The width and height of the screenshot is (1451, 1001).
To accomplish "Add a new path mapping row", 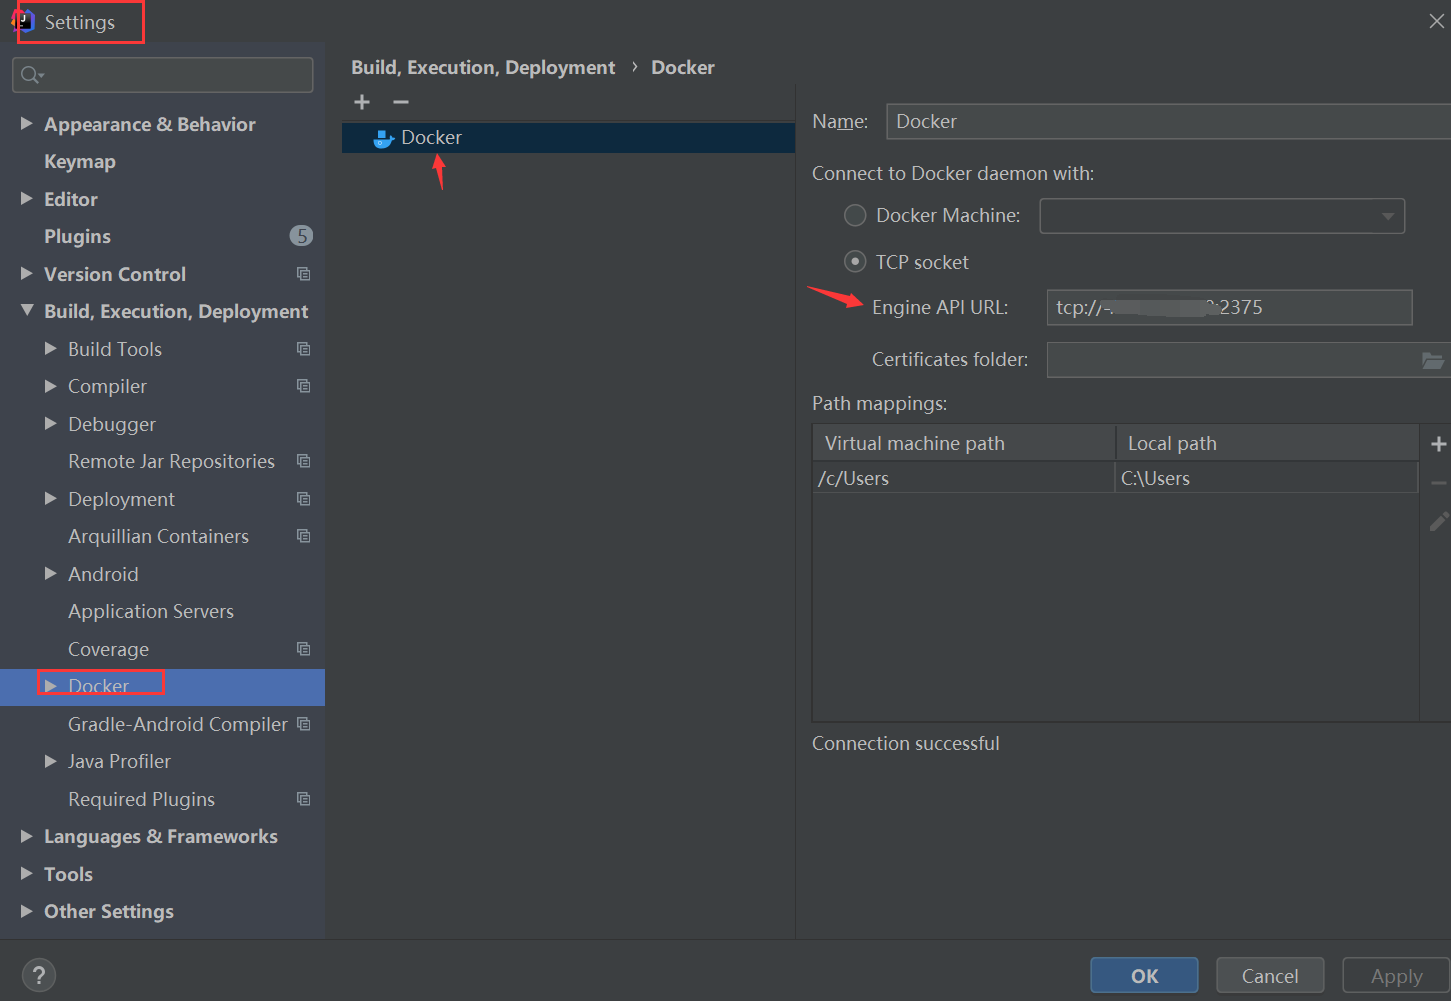I will click(x=1438, y=444).
